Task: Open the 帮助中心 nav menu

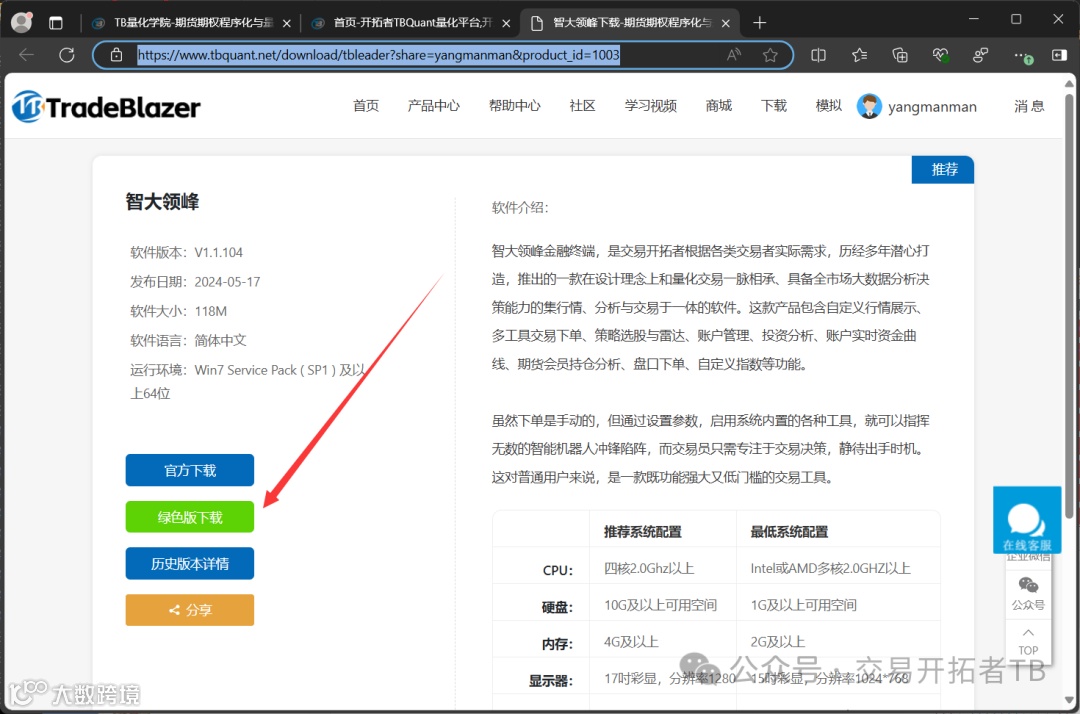Action: point(515,106)
